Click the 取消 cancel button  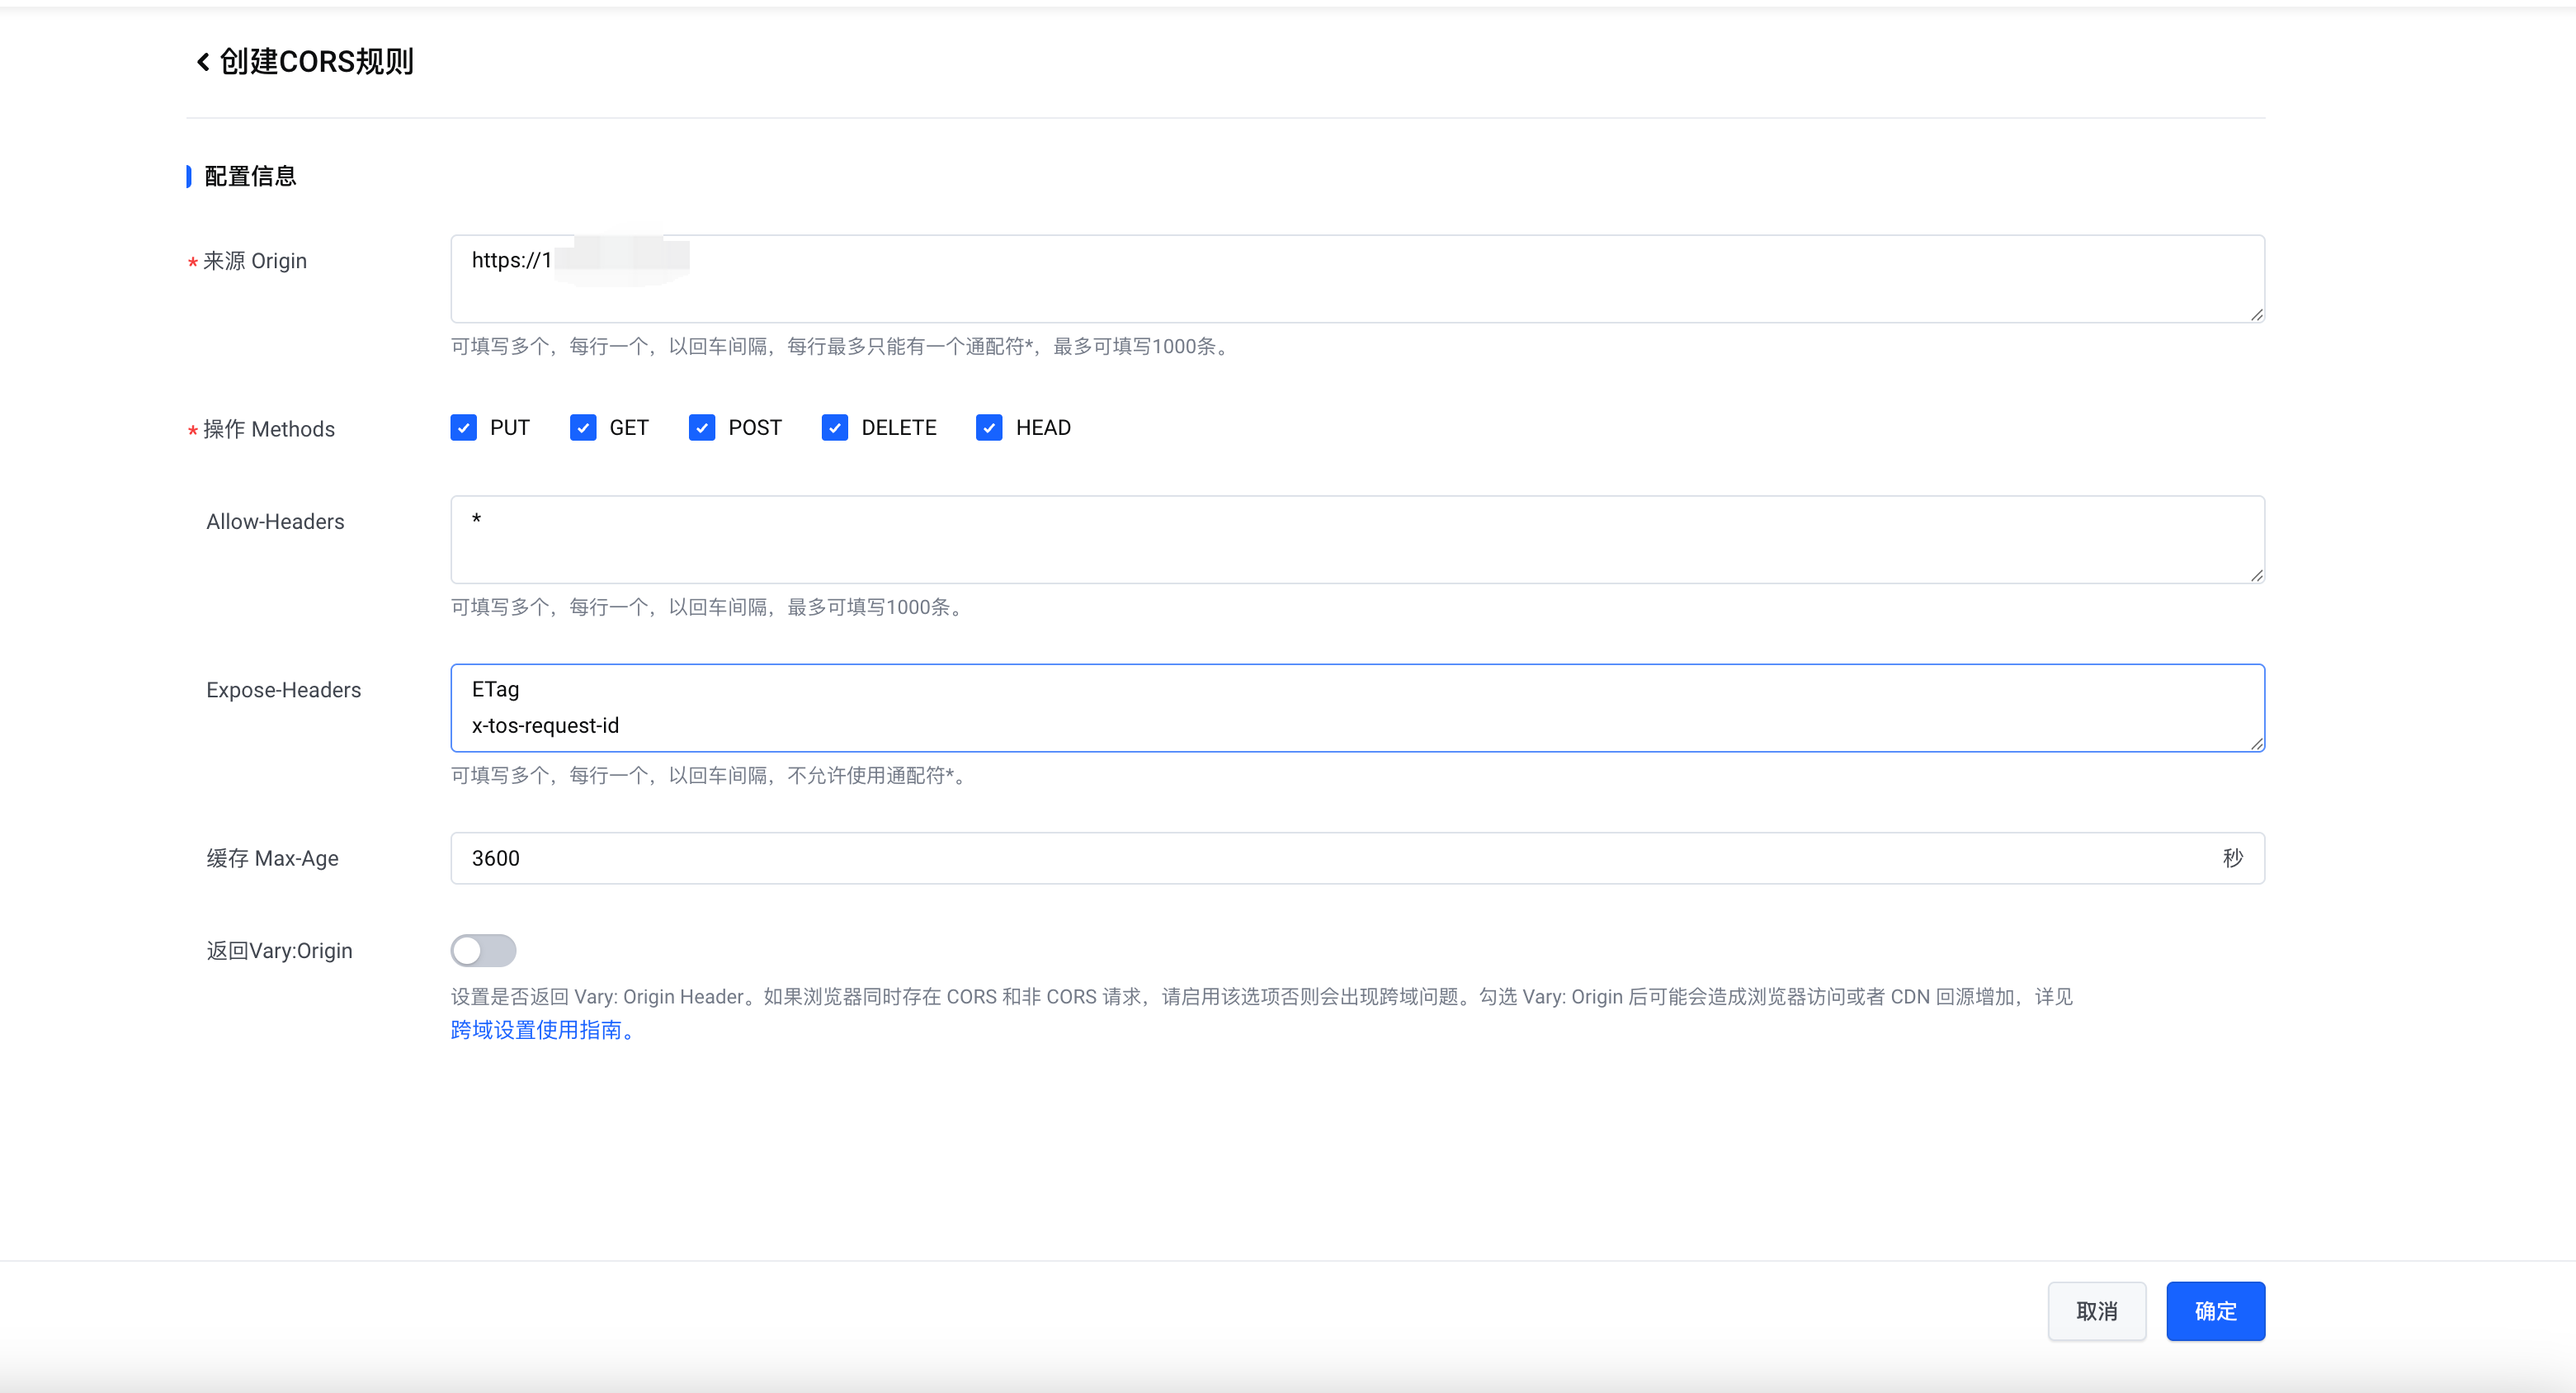point(2097,1311)
